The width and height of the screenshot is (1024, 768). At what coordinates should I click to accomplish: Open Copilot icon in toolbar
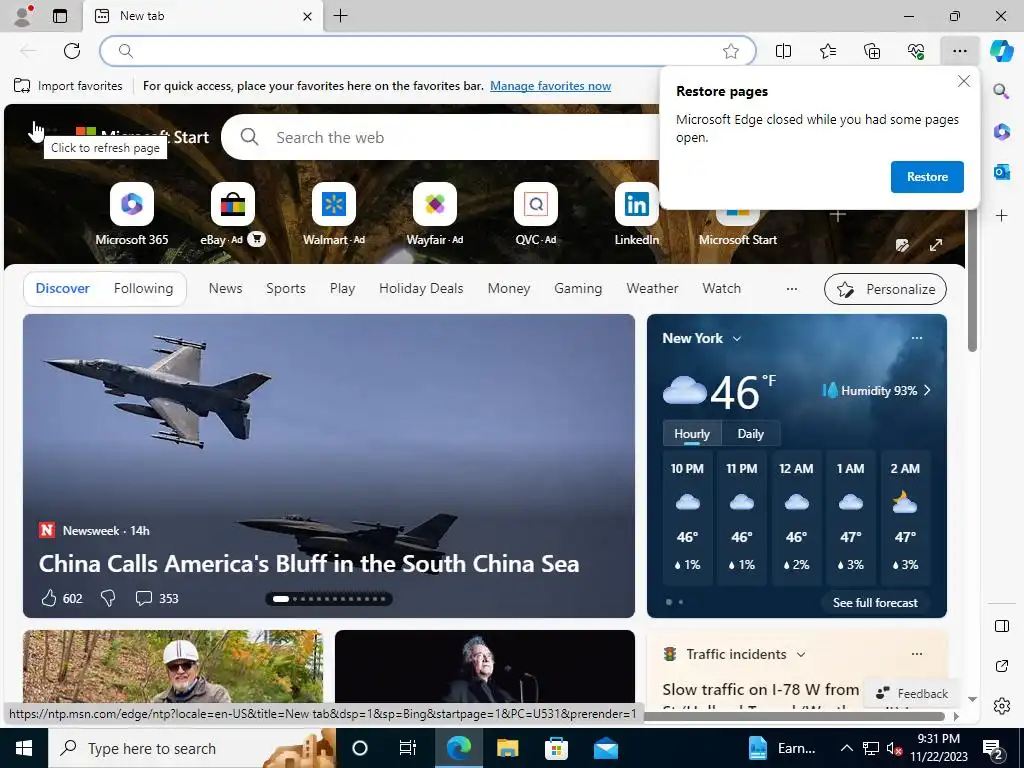pos(1001,51)
